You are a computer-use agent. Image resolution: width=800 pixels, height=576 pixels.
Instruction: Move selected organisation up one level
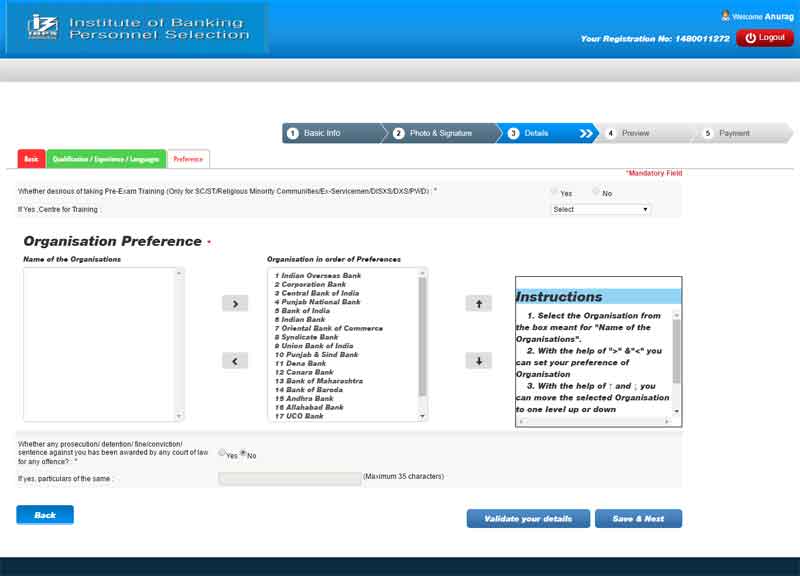[x=479, y=304]
